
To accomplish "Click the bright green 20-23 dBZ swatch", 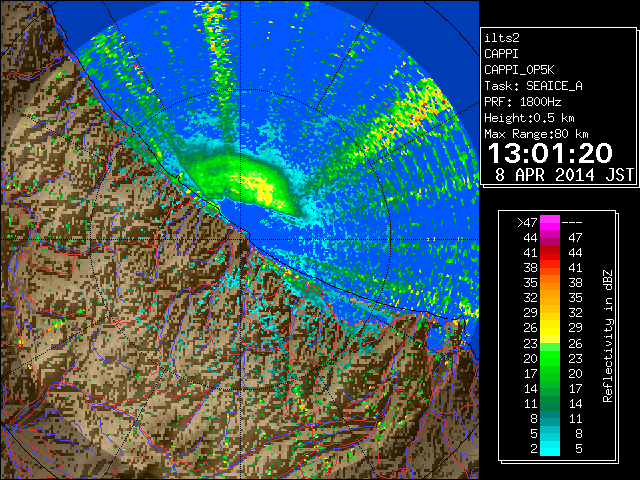I will click(x=550, y=358).
